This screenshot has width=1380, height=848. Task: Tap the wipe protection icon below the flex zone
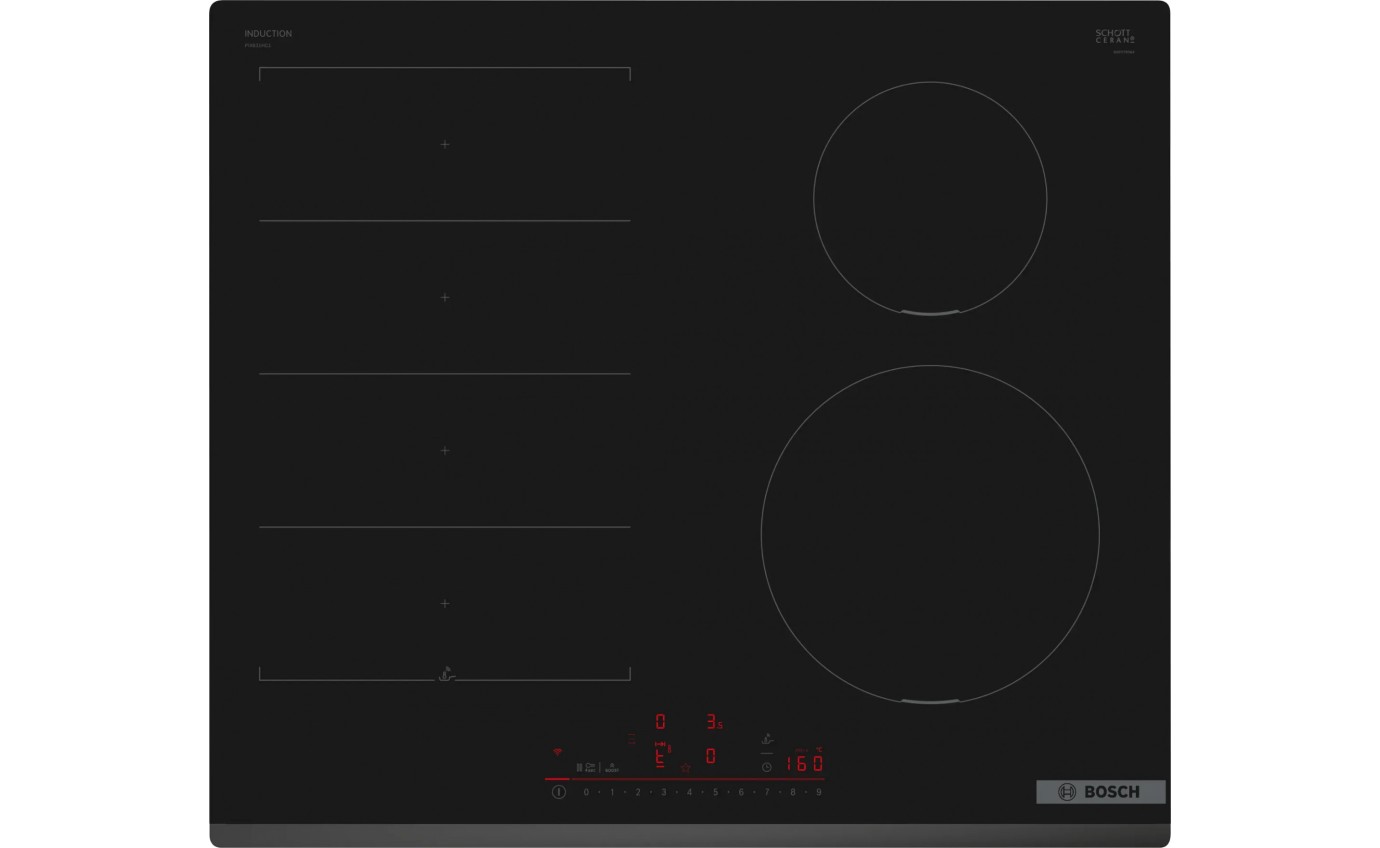(445, 673)
